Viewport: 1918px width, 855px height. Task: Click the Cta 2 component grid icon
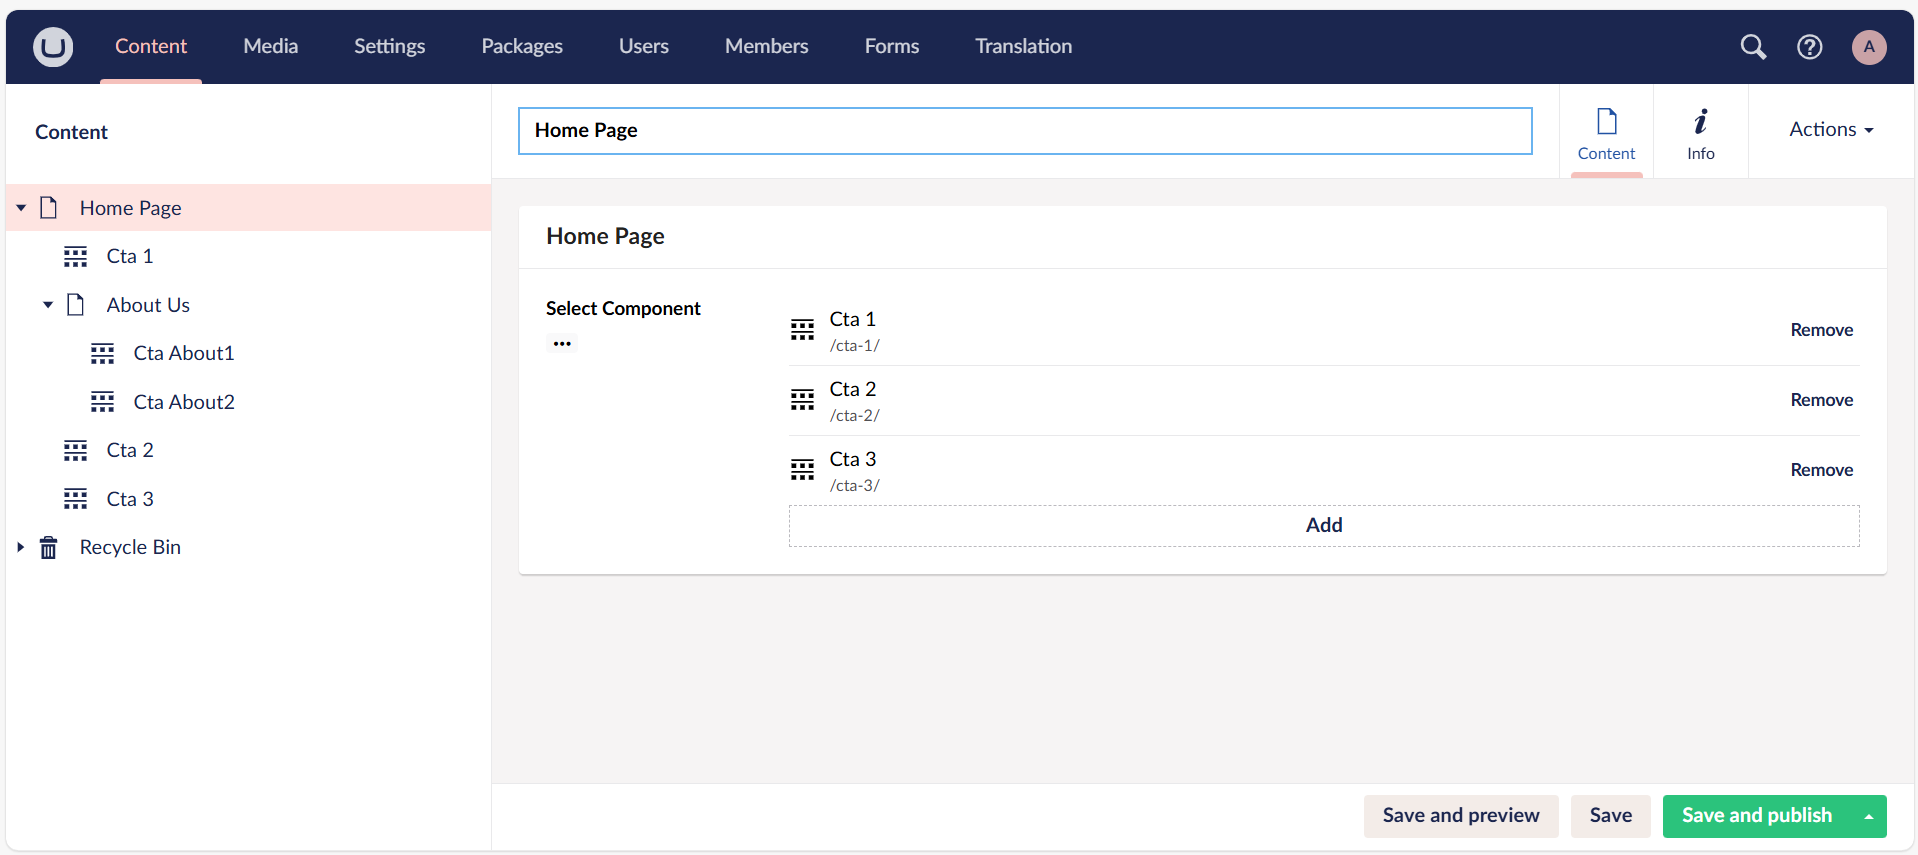(x=802, y=400)
